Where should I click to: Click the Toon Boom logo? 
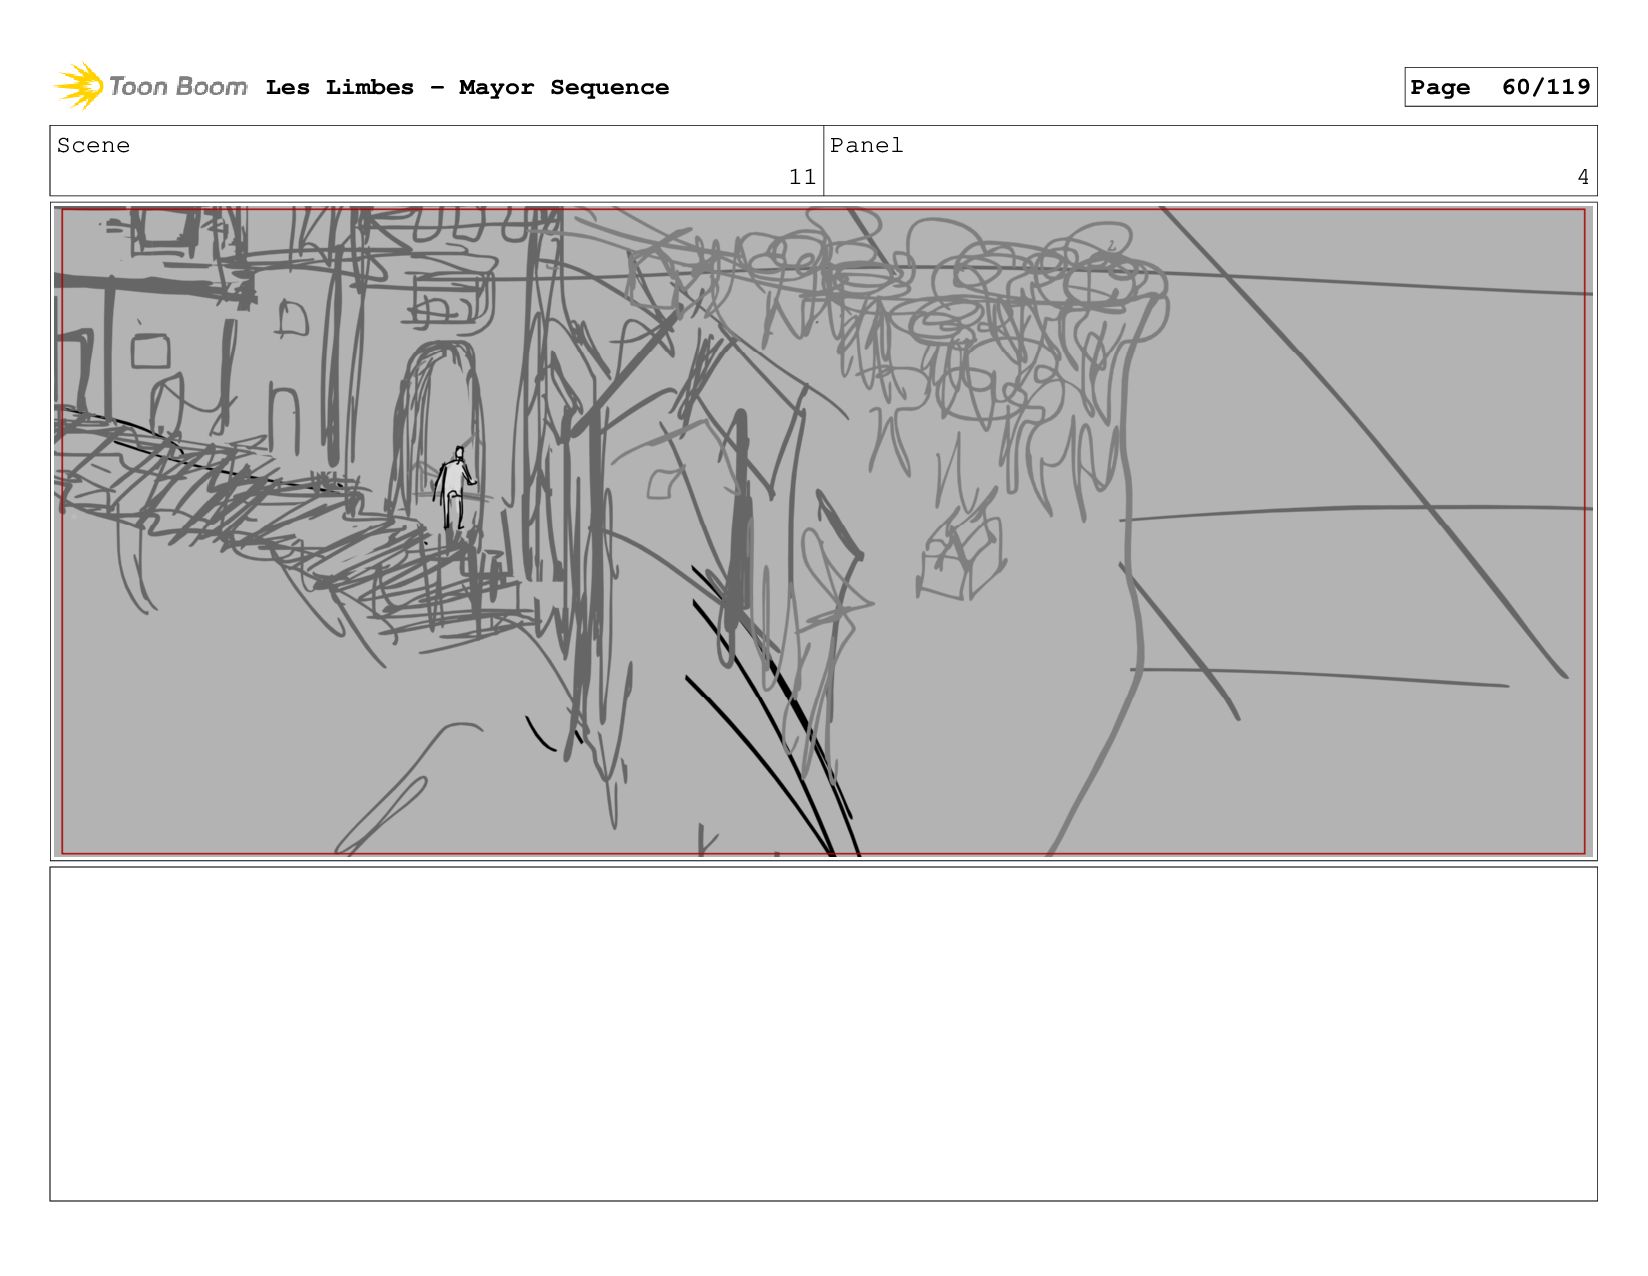pos(150,87)
